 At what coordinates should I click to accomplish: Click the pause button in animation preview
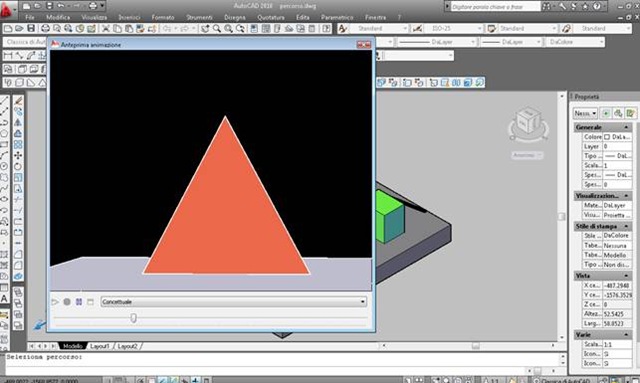point(79,302)
